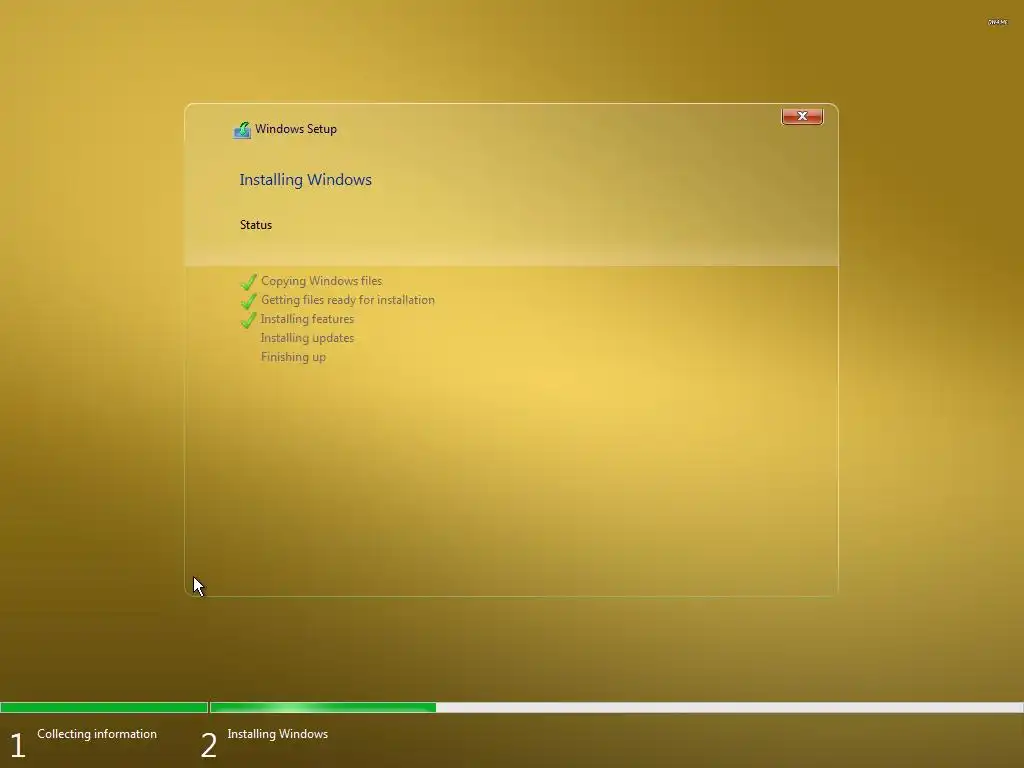Click the Windows Setup title icon

[242, 130]
